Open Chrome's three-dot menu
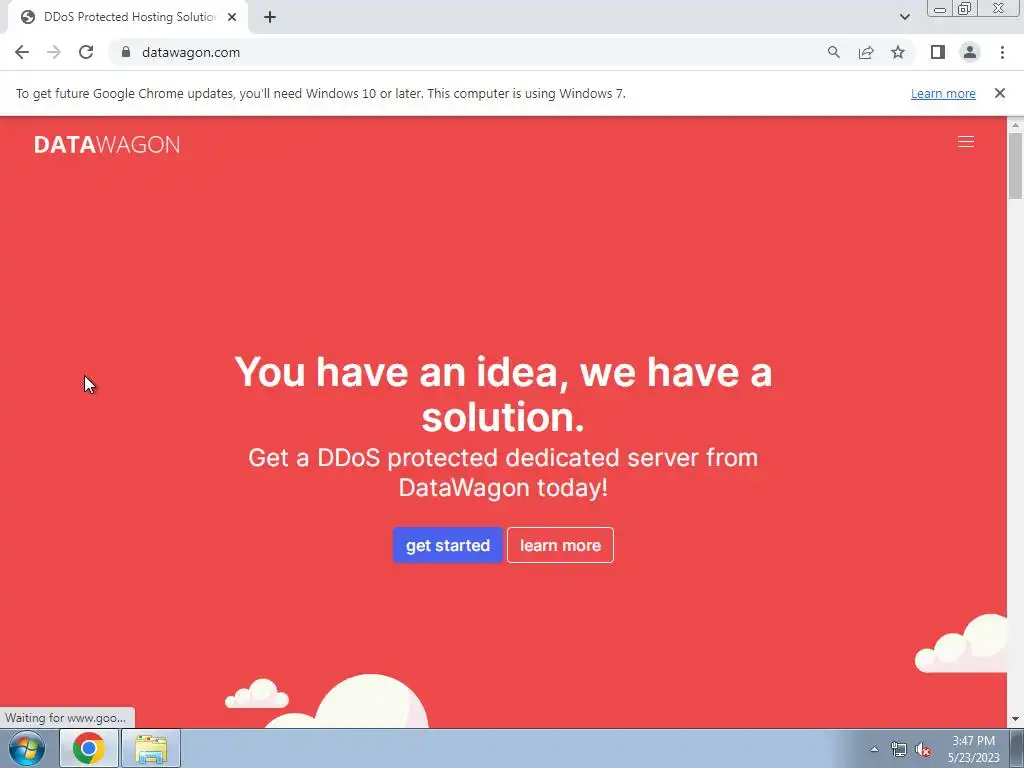This screenshot has width=1024, height=768. coord(1002,52)
